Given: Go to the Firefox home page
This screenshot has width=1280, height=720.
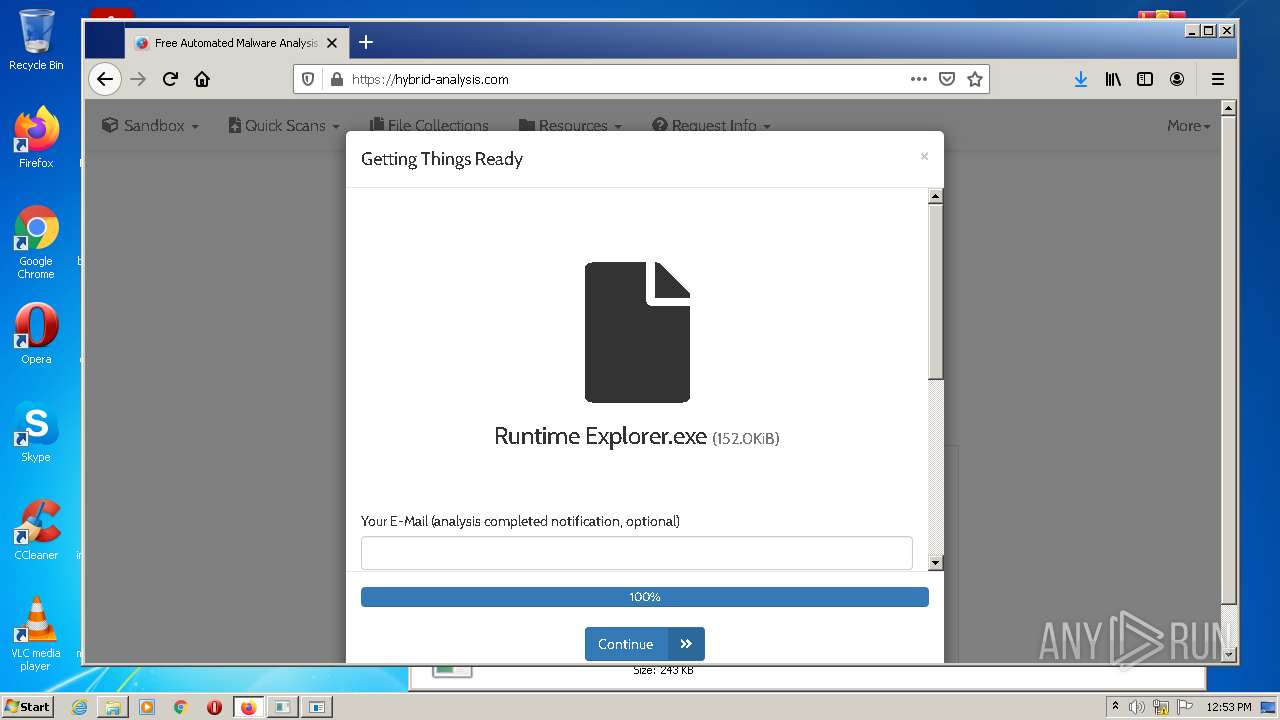Looking at the screenshot, I should [x=202, y=79].
